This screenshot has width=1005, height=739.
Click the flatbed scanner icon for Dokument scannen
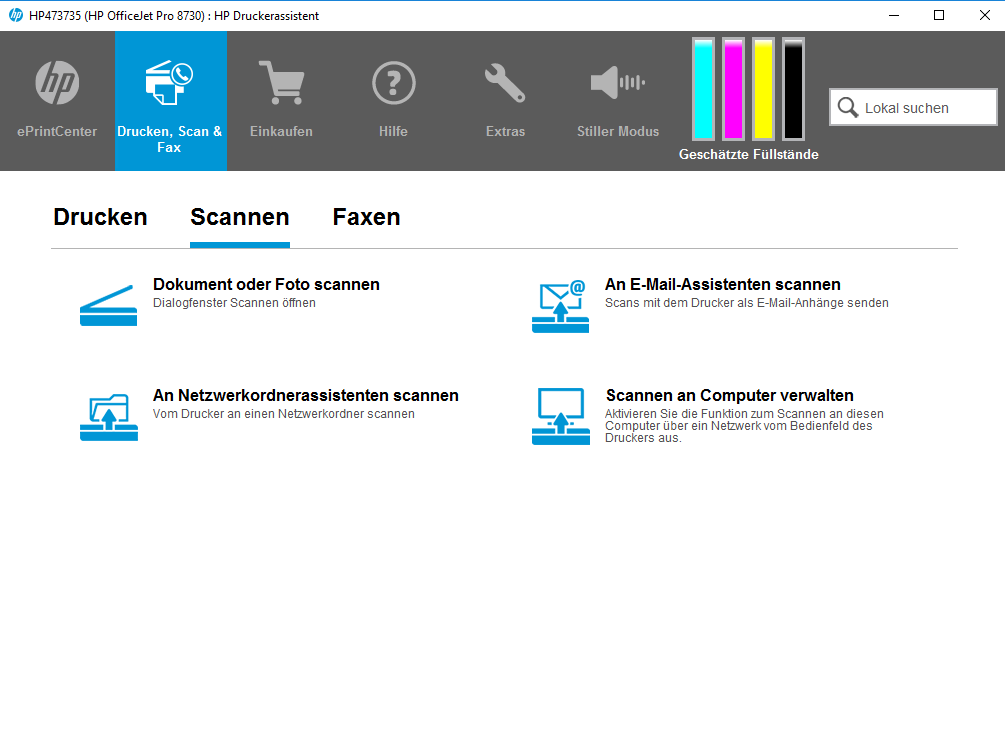tap(108, 305)
